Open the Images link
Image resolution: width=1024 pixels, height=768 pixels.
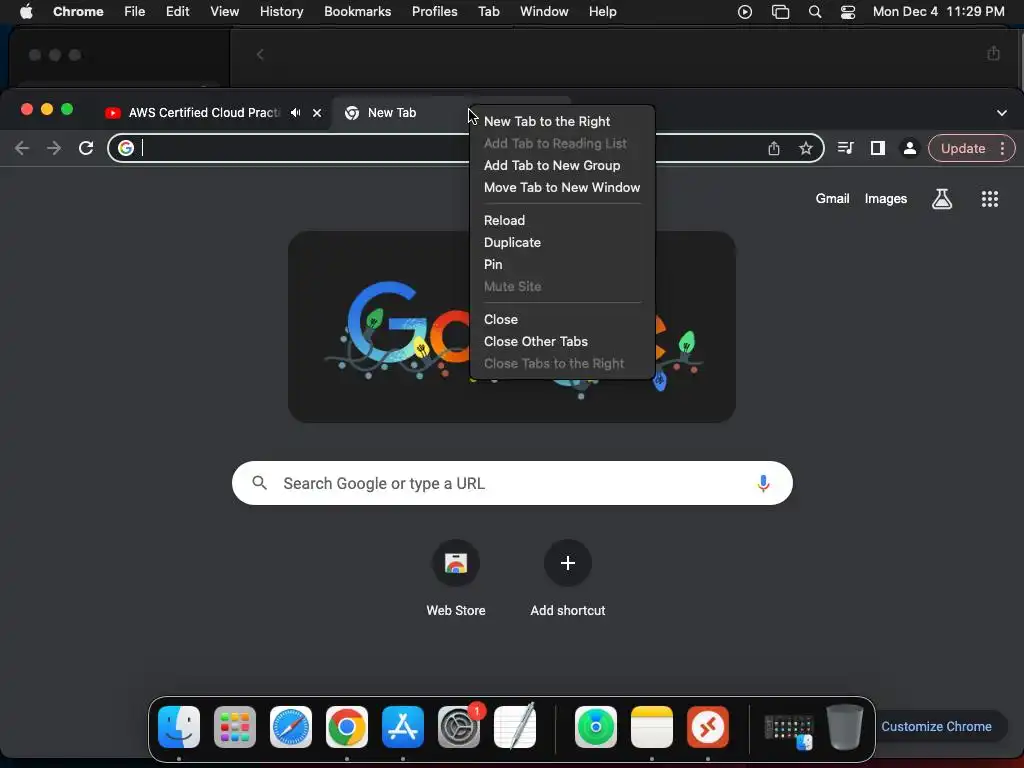pos(886,199)
